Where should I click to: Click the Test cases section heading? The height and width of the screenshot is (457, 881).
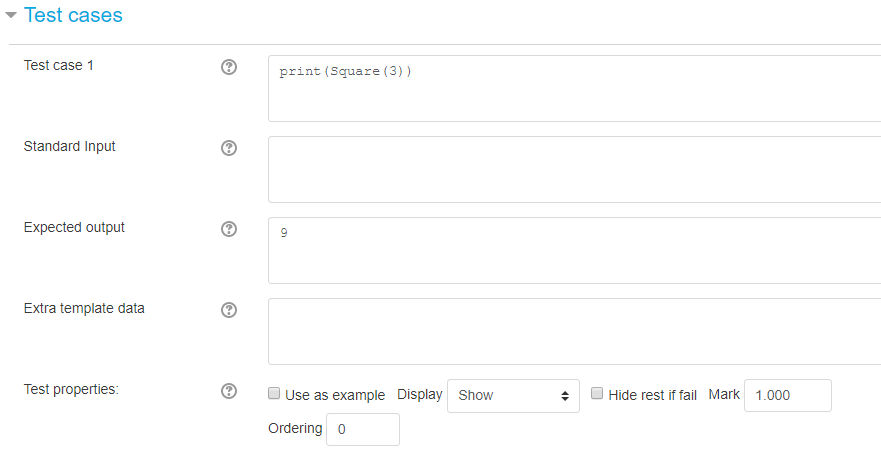coord(73,15)
